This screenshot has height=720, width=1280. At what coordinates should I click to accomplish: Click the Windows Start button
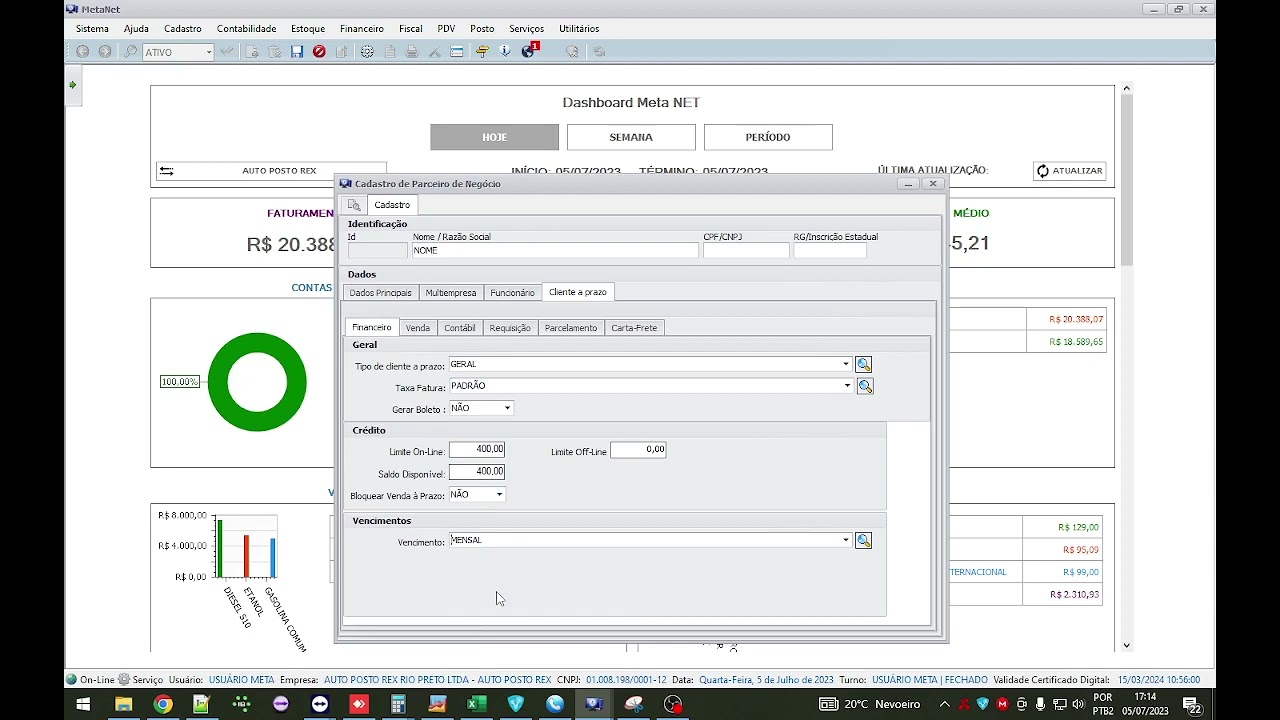click(83, 704)
